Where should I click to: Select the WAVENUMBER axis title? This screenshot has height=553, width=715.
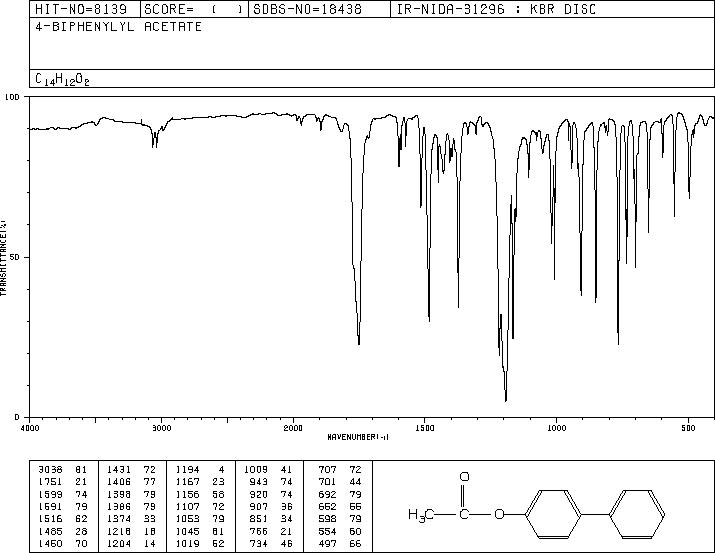point(358,437)
